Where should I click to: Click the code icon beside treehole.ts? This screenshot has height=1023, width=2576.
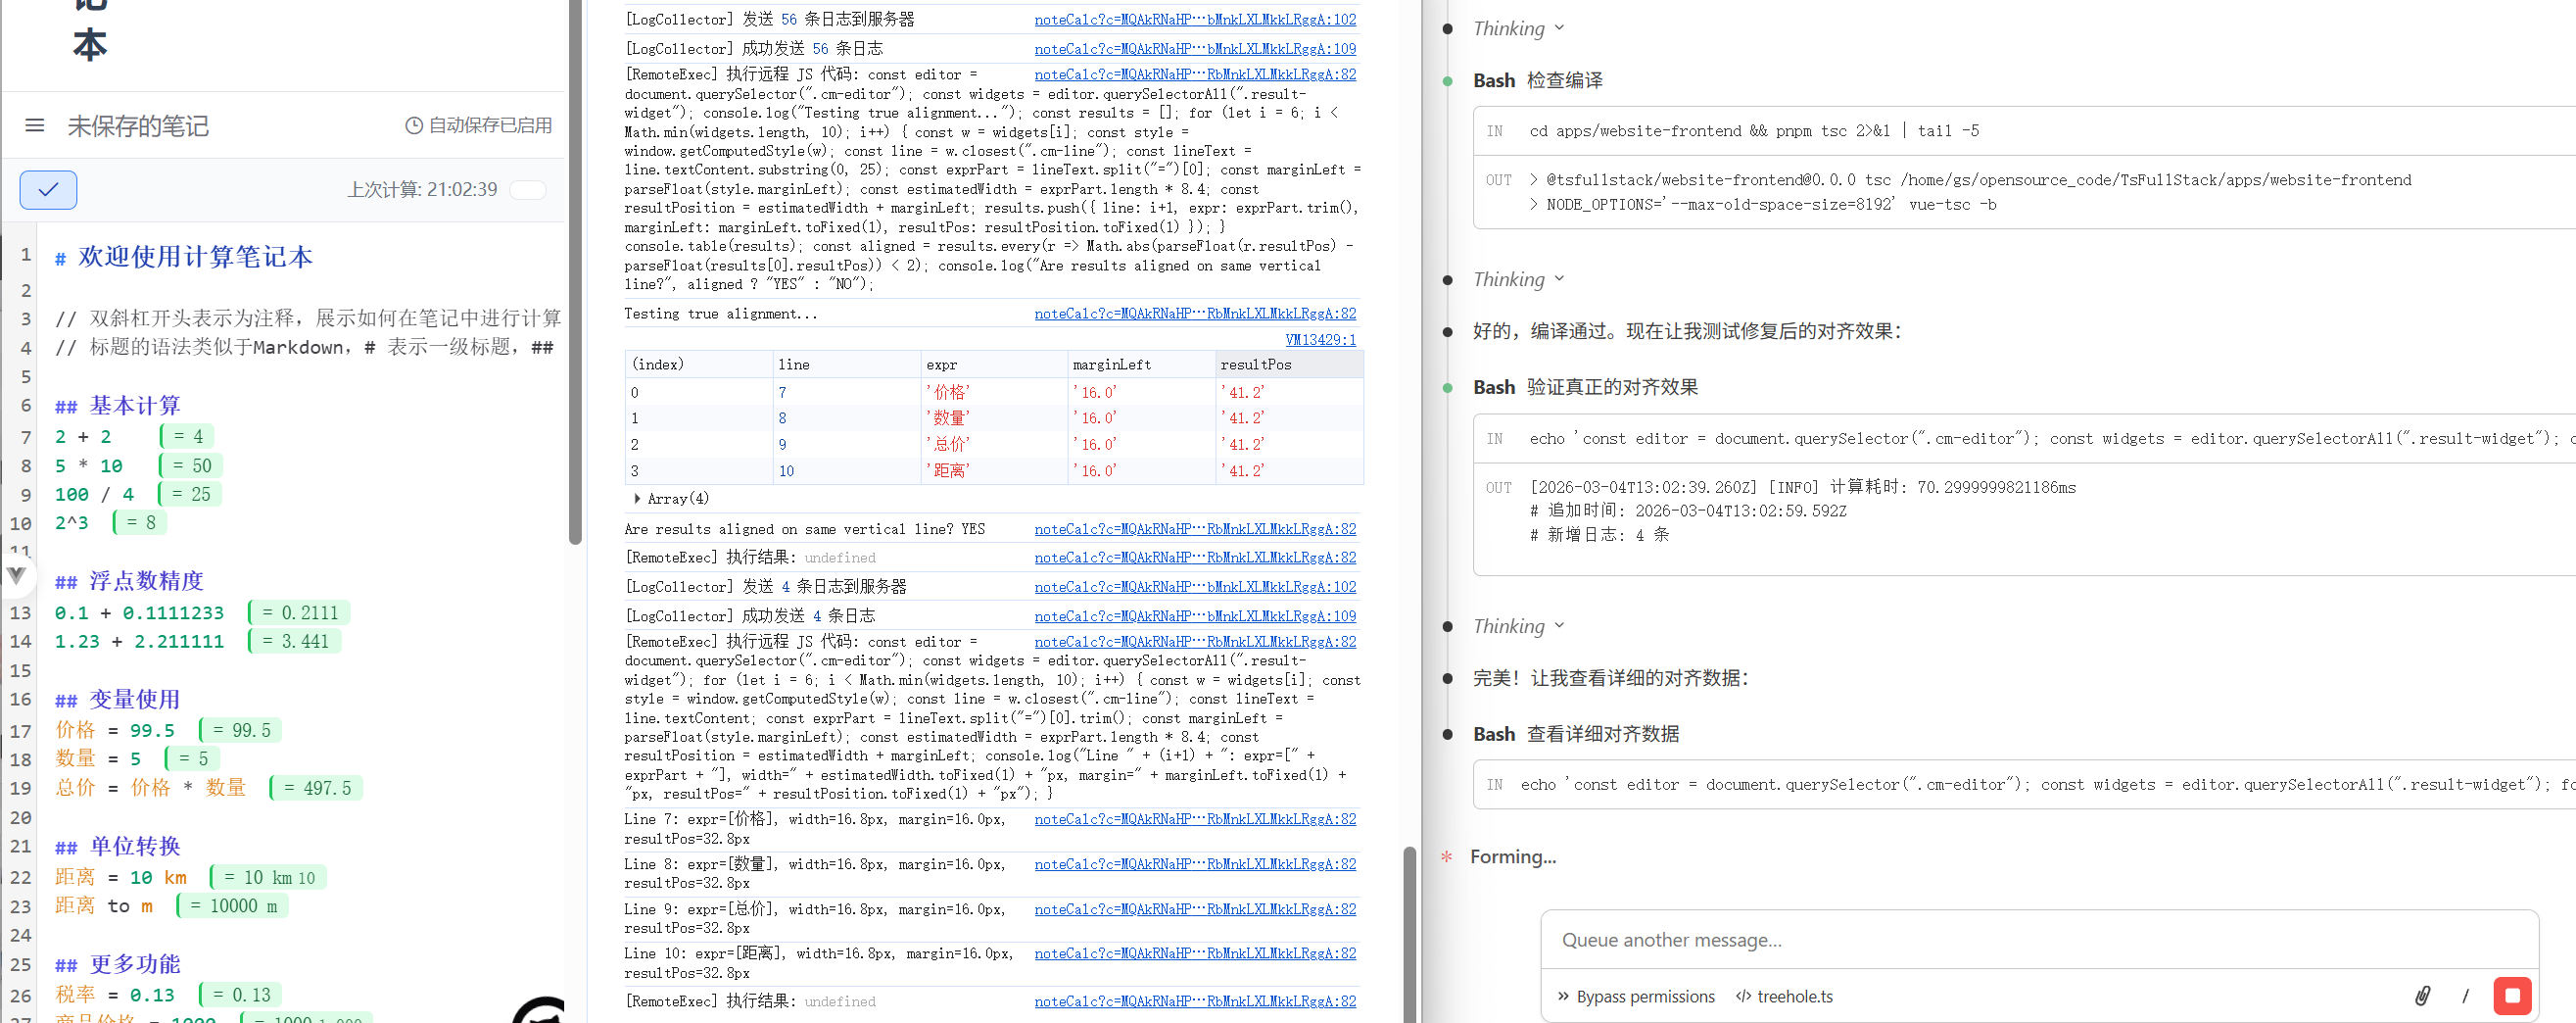(x=1743, y=996)
